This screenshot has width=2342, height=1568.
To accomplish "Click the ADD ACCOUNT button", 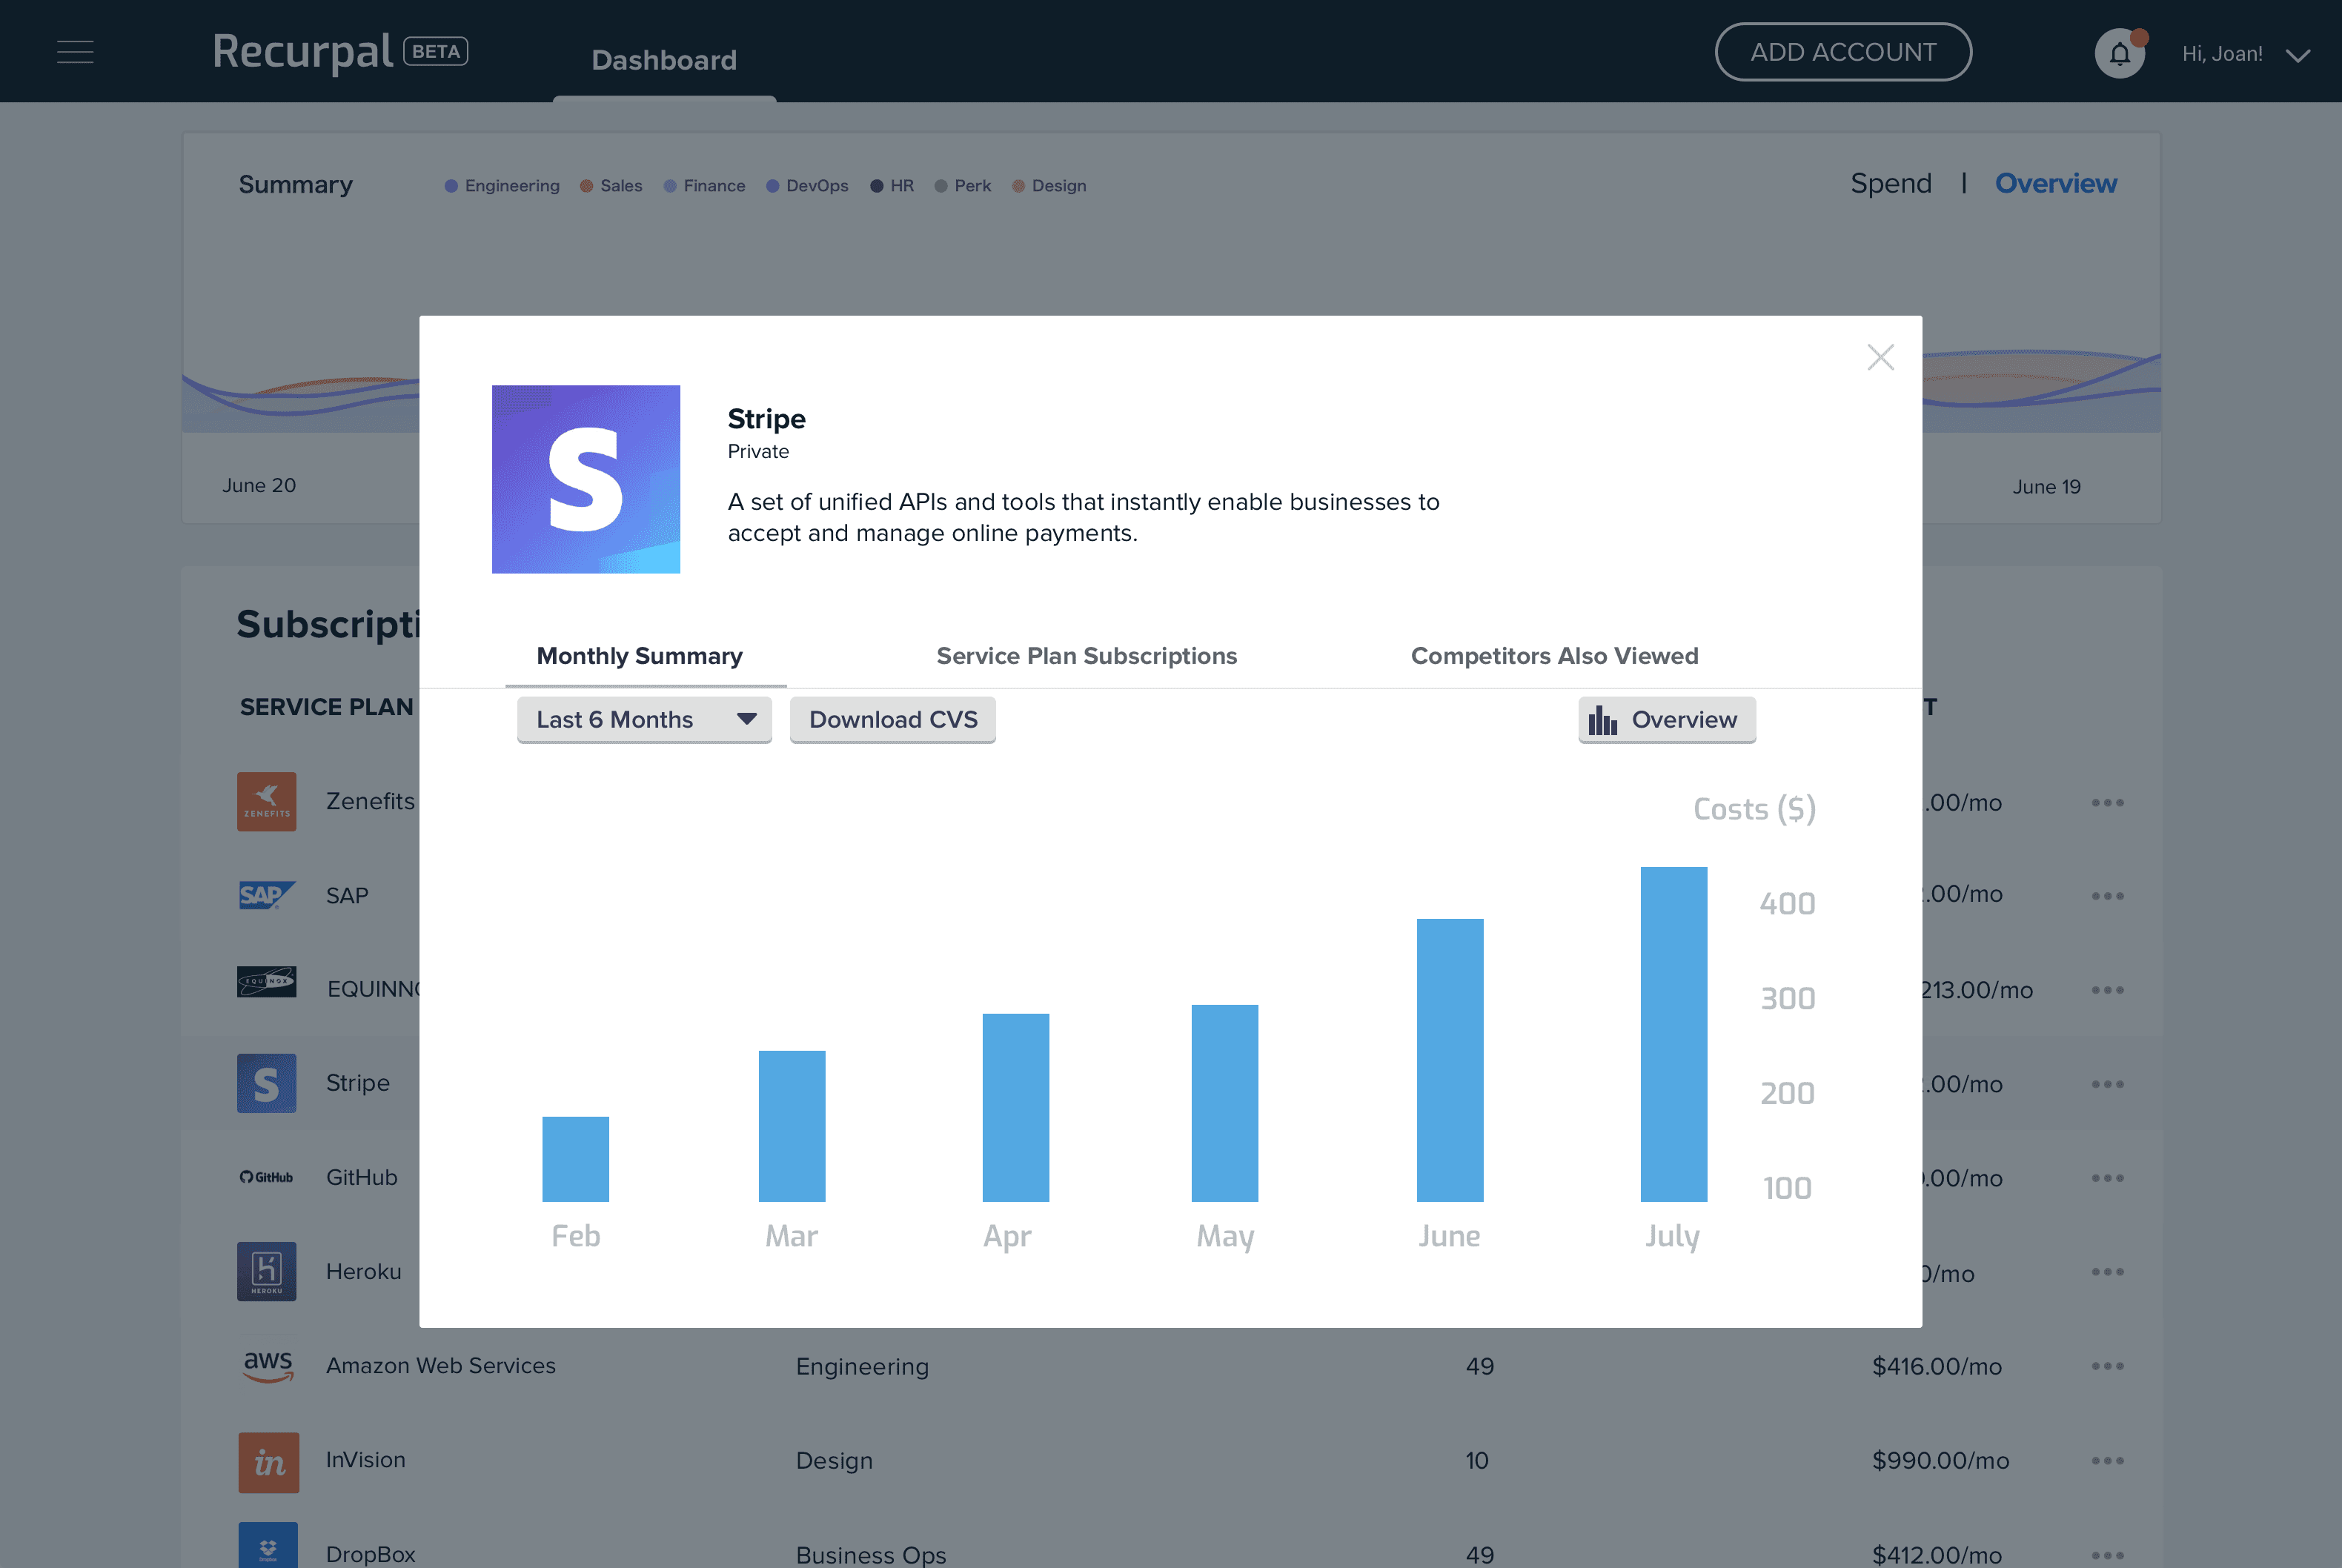I will pos(1843,52).
